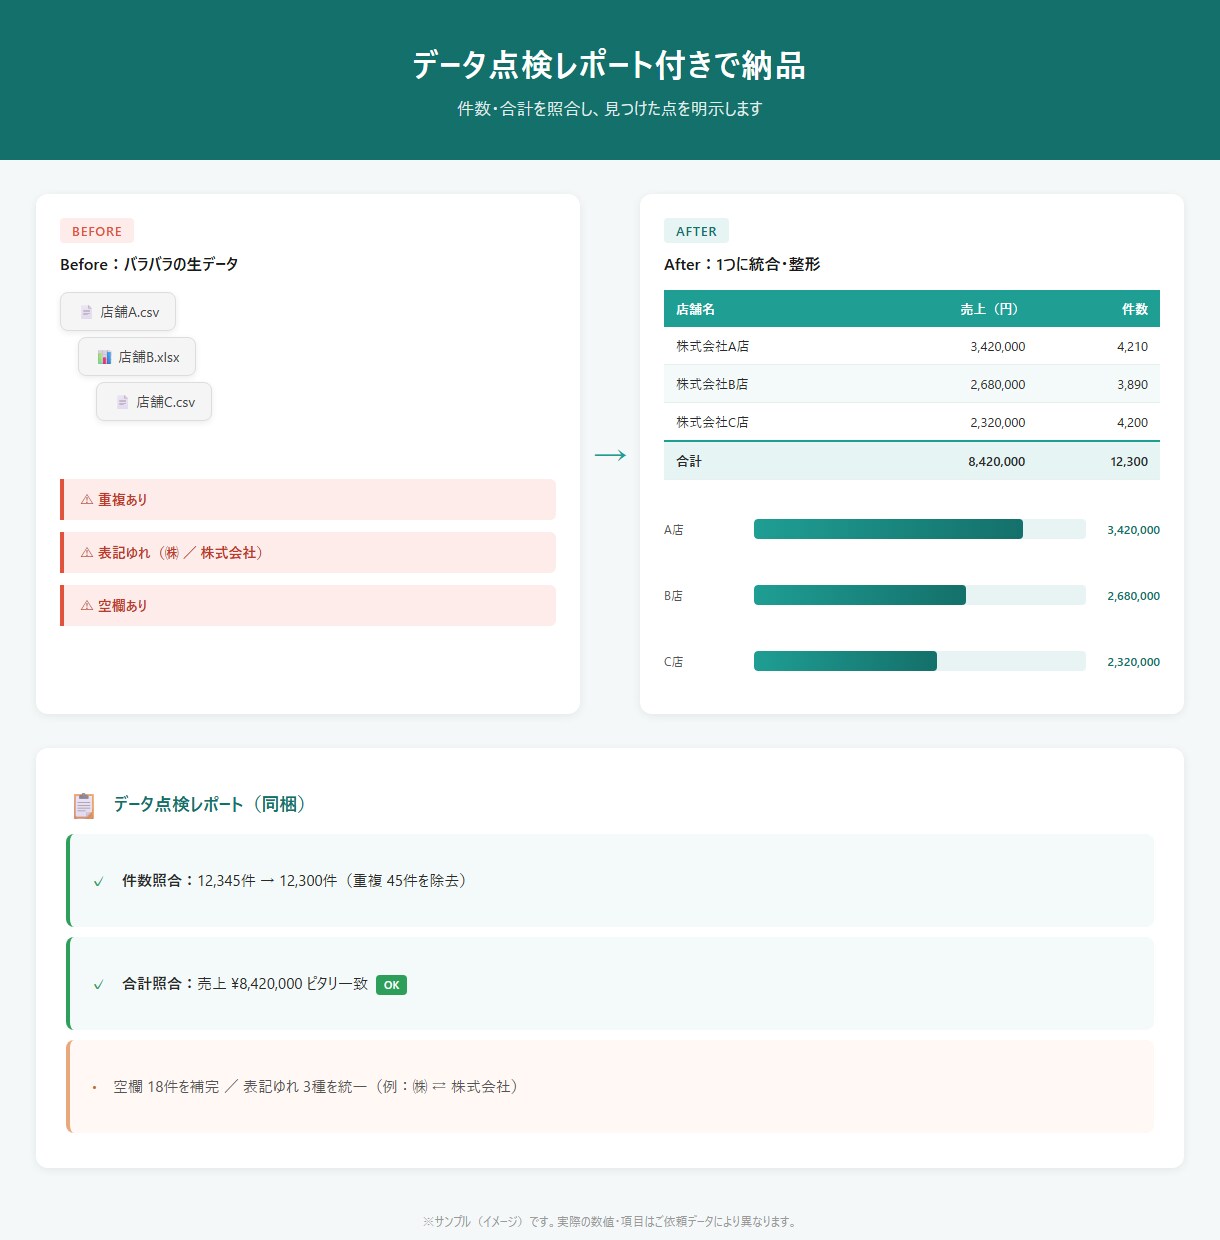Click the Before：バラバラの生データ heading
Viewport: 1220px width, 1240px height.
click(149, 264)
